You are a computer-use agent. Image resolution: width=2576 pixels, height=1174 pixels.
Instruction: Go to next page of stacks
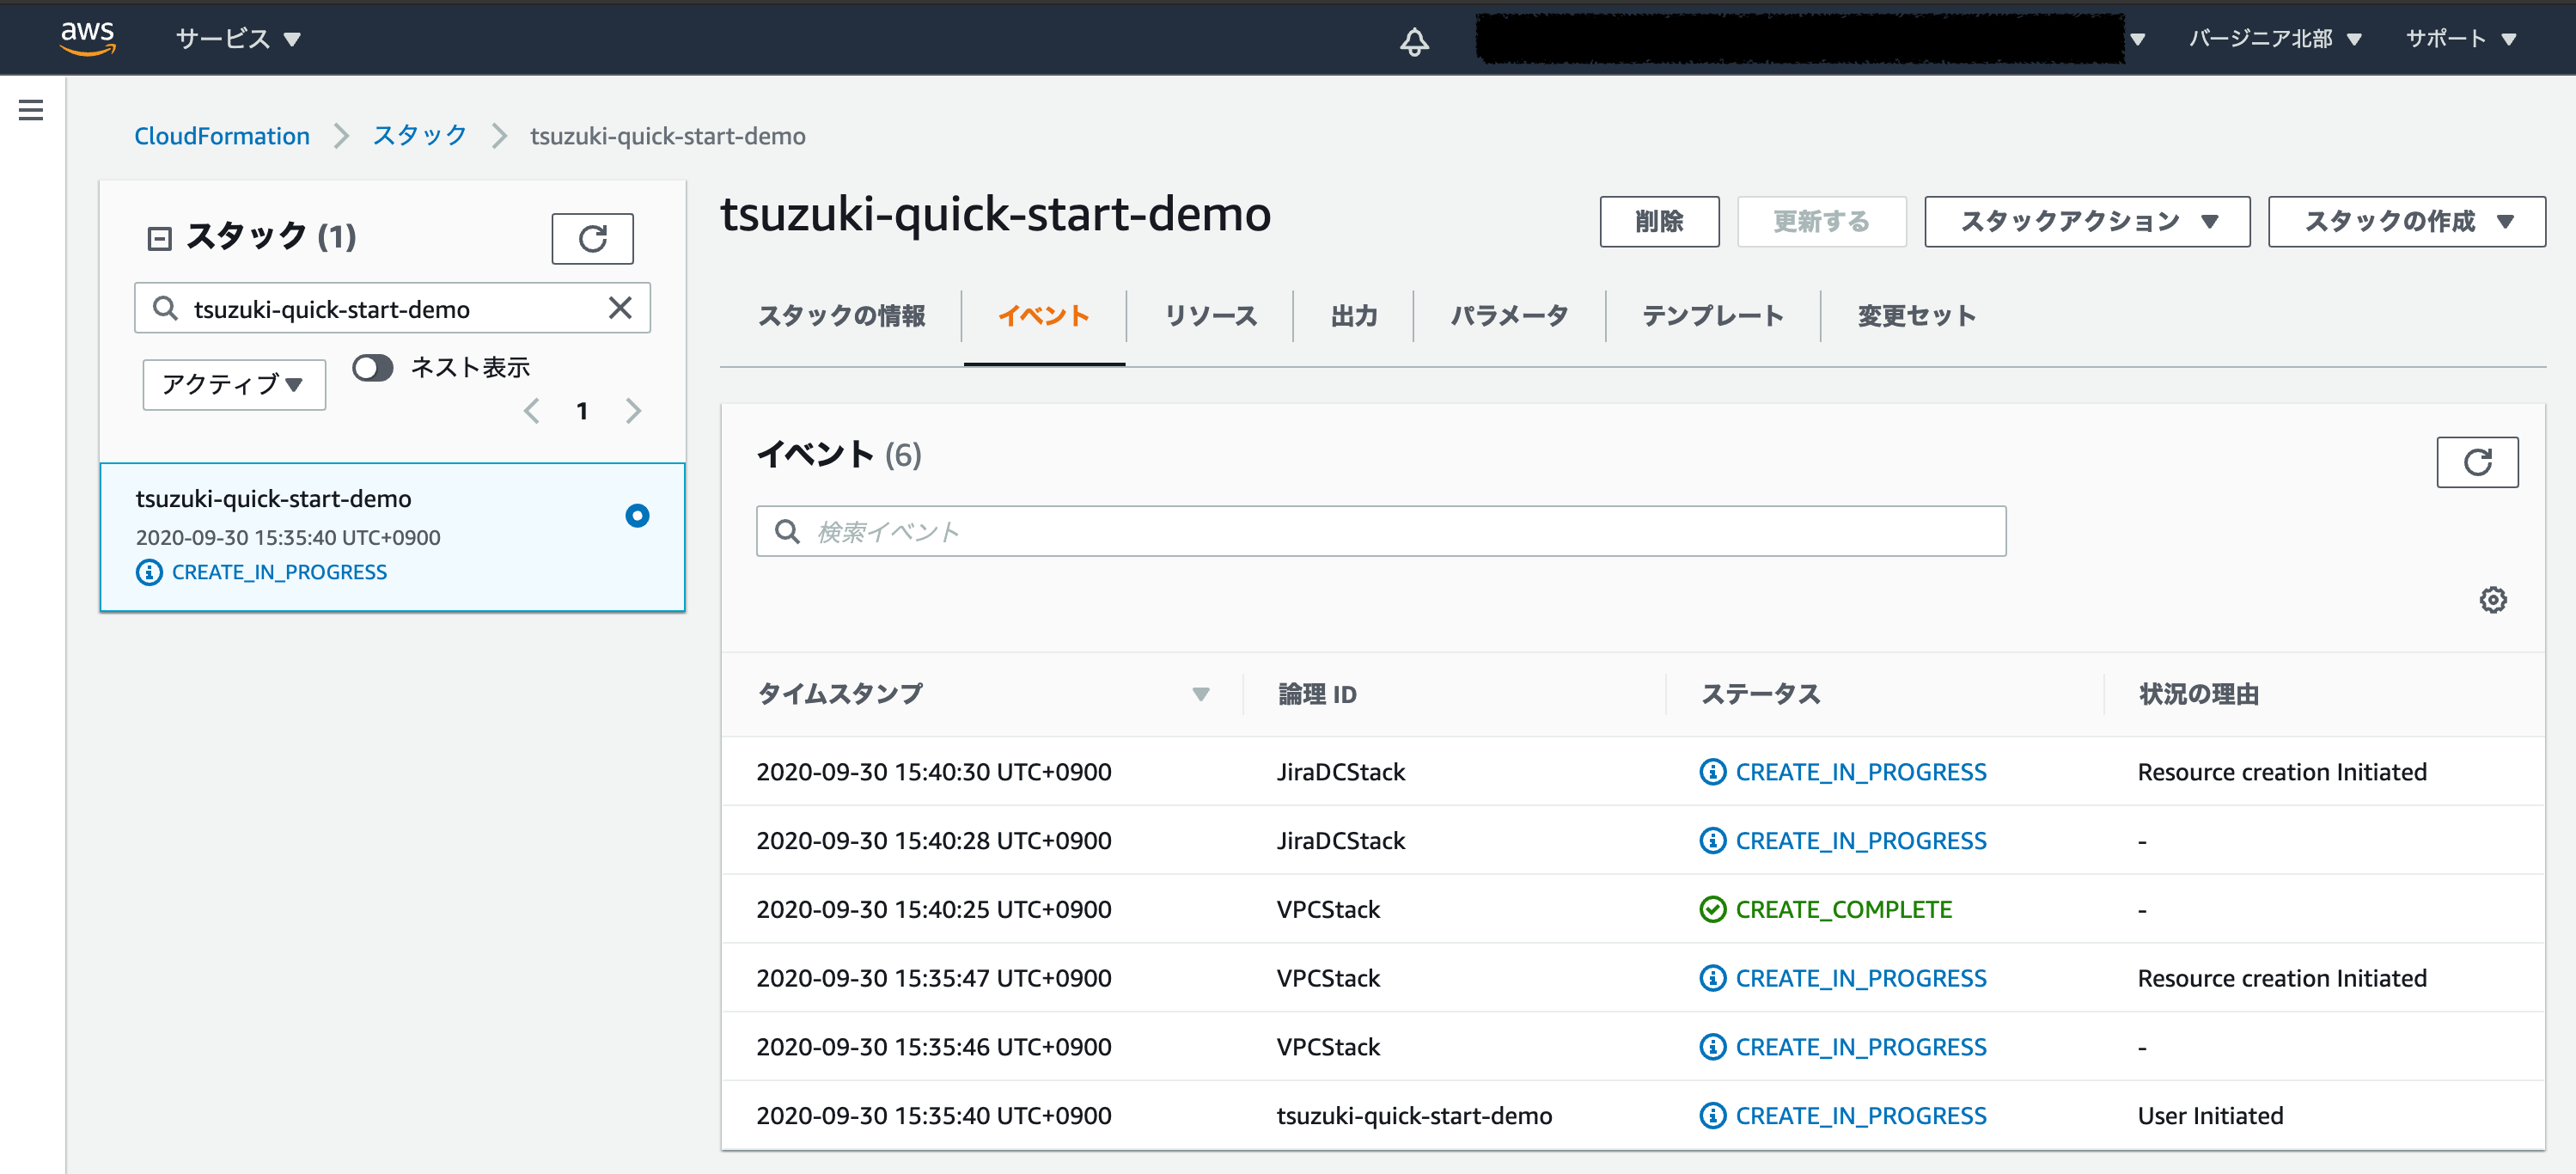pyautogui.click(x=633, y=411)
